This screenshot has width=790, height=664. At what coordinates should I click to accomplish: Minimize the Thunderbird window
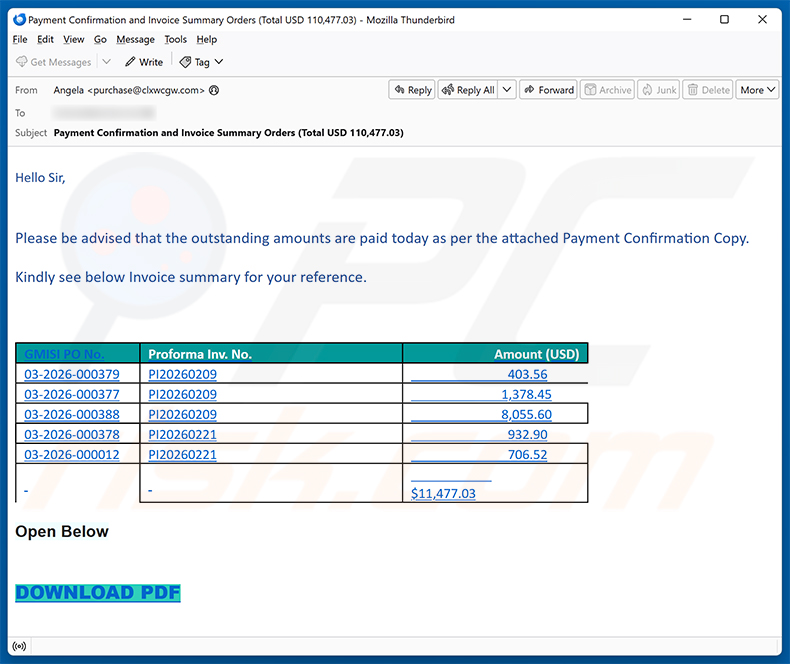tap(687, 20)
